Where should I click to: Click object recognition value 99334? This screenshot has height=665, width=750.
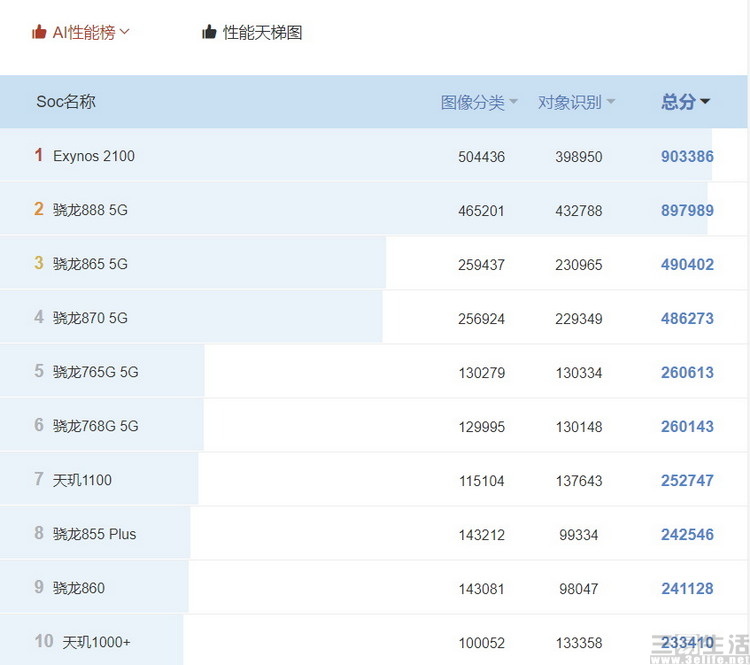579,535
